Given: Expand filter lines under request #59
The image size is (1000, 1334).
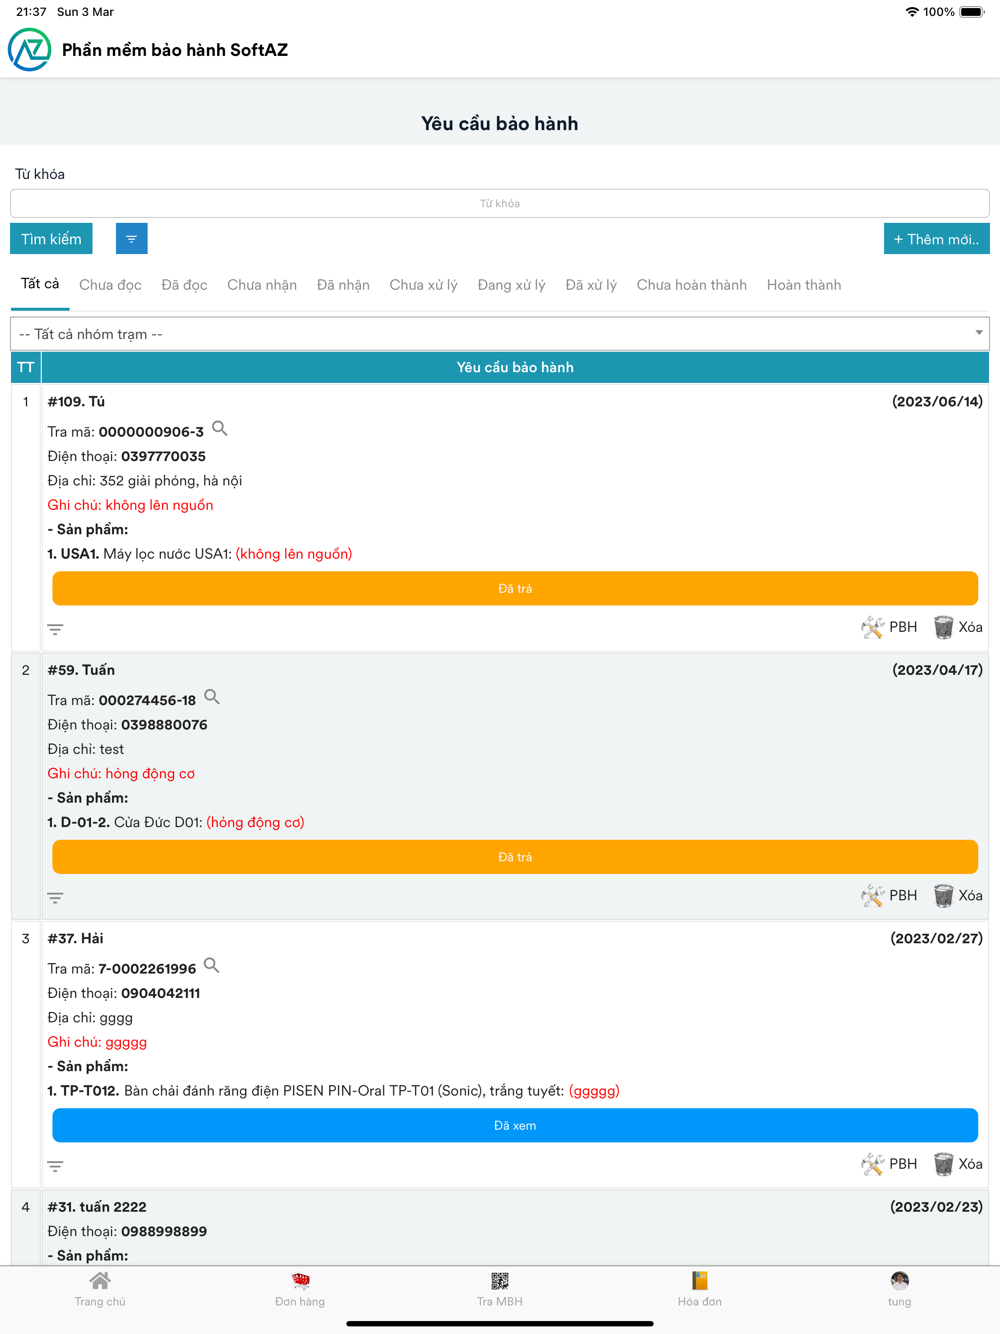Looking at the screenshot, I should [55, 897].
